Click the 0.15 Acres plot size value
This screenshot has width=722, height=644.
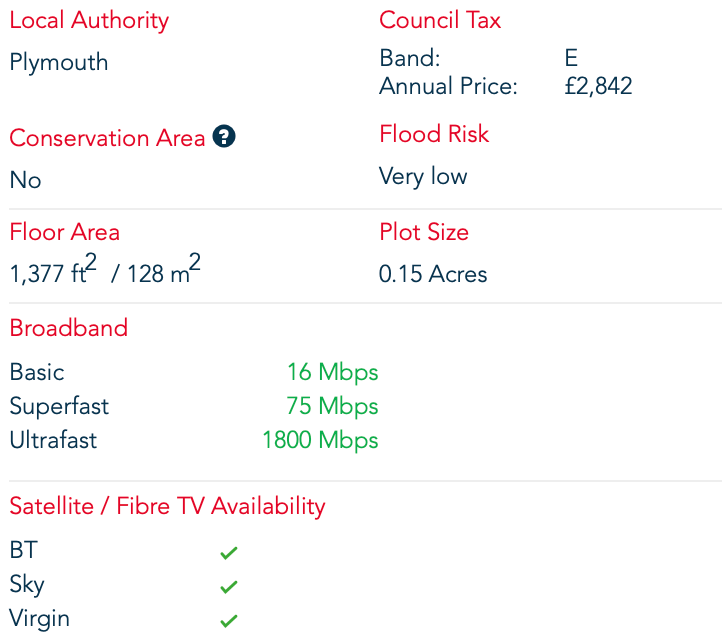[433, 274]
